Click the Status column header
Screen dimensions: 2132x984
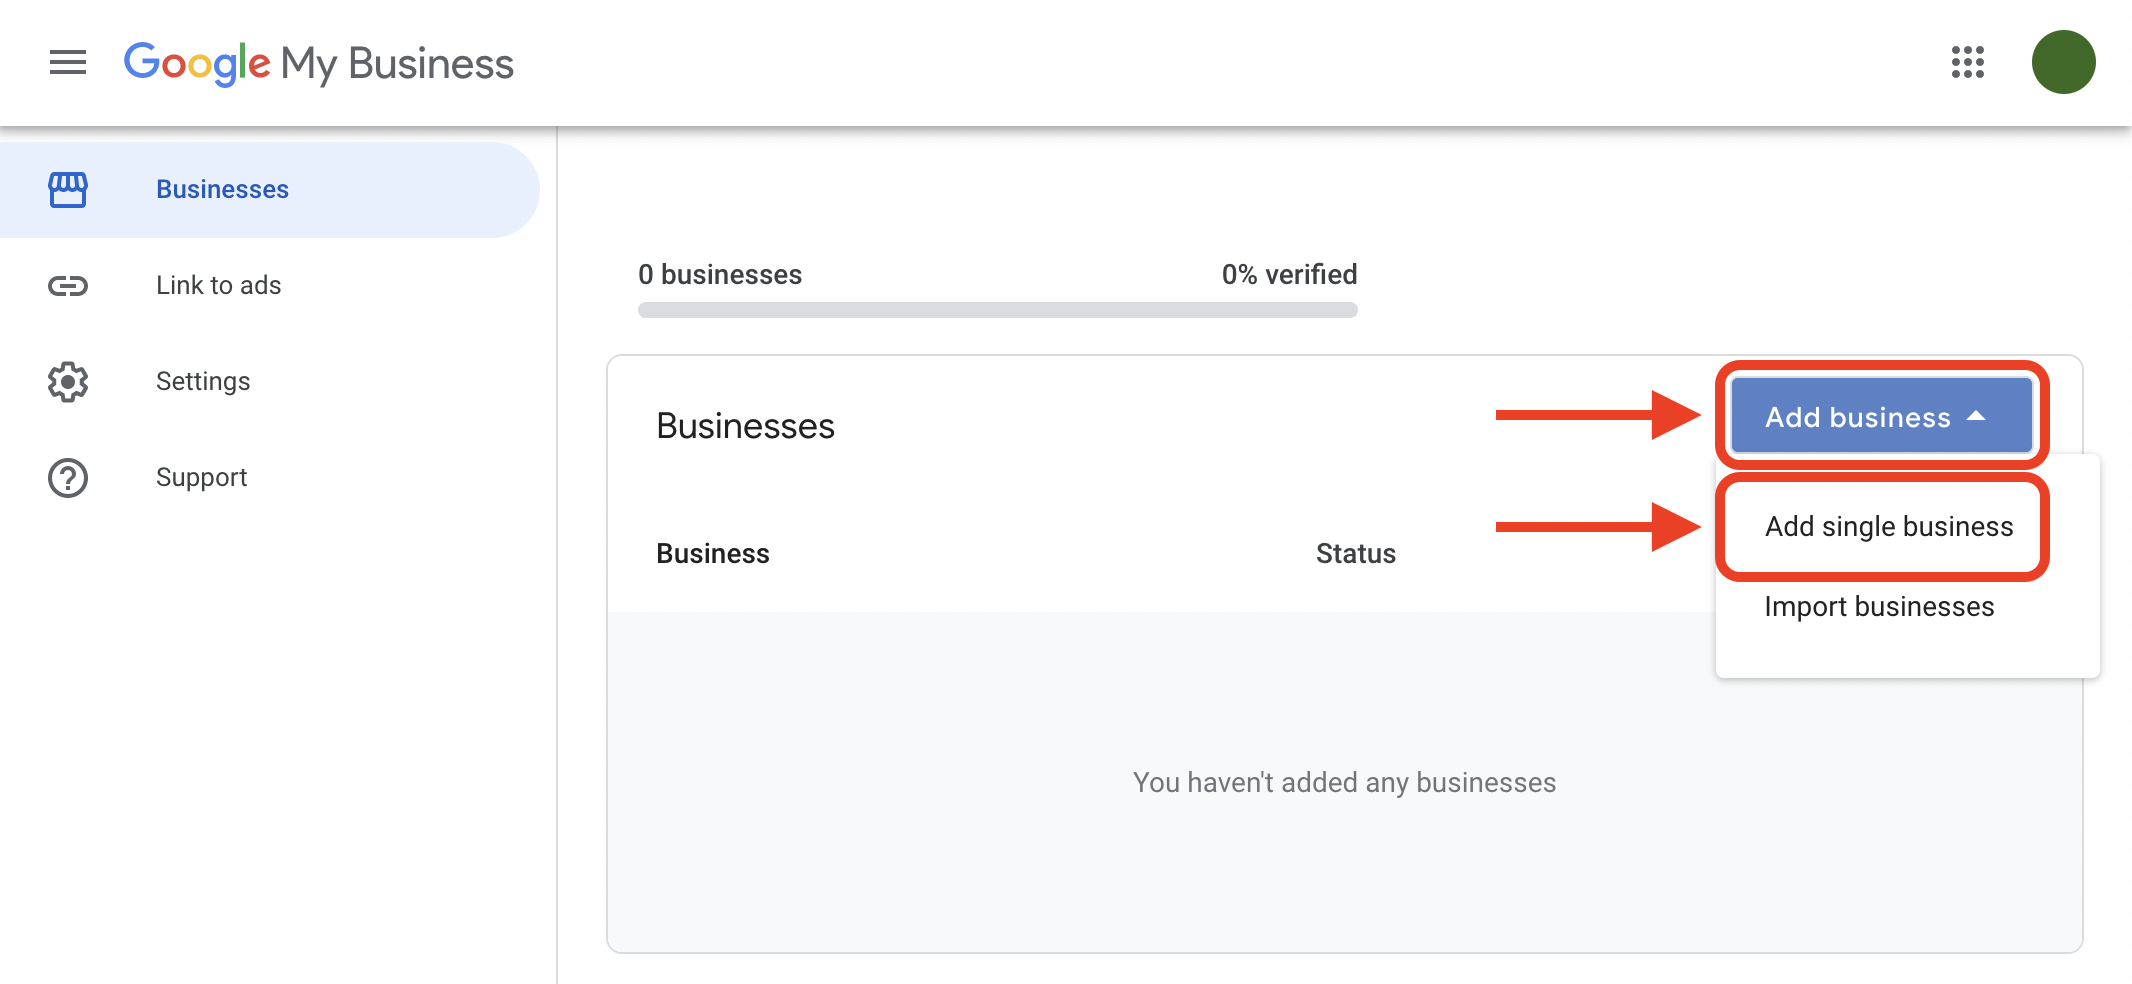(1355, 553)
